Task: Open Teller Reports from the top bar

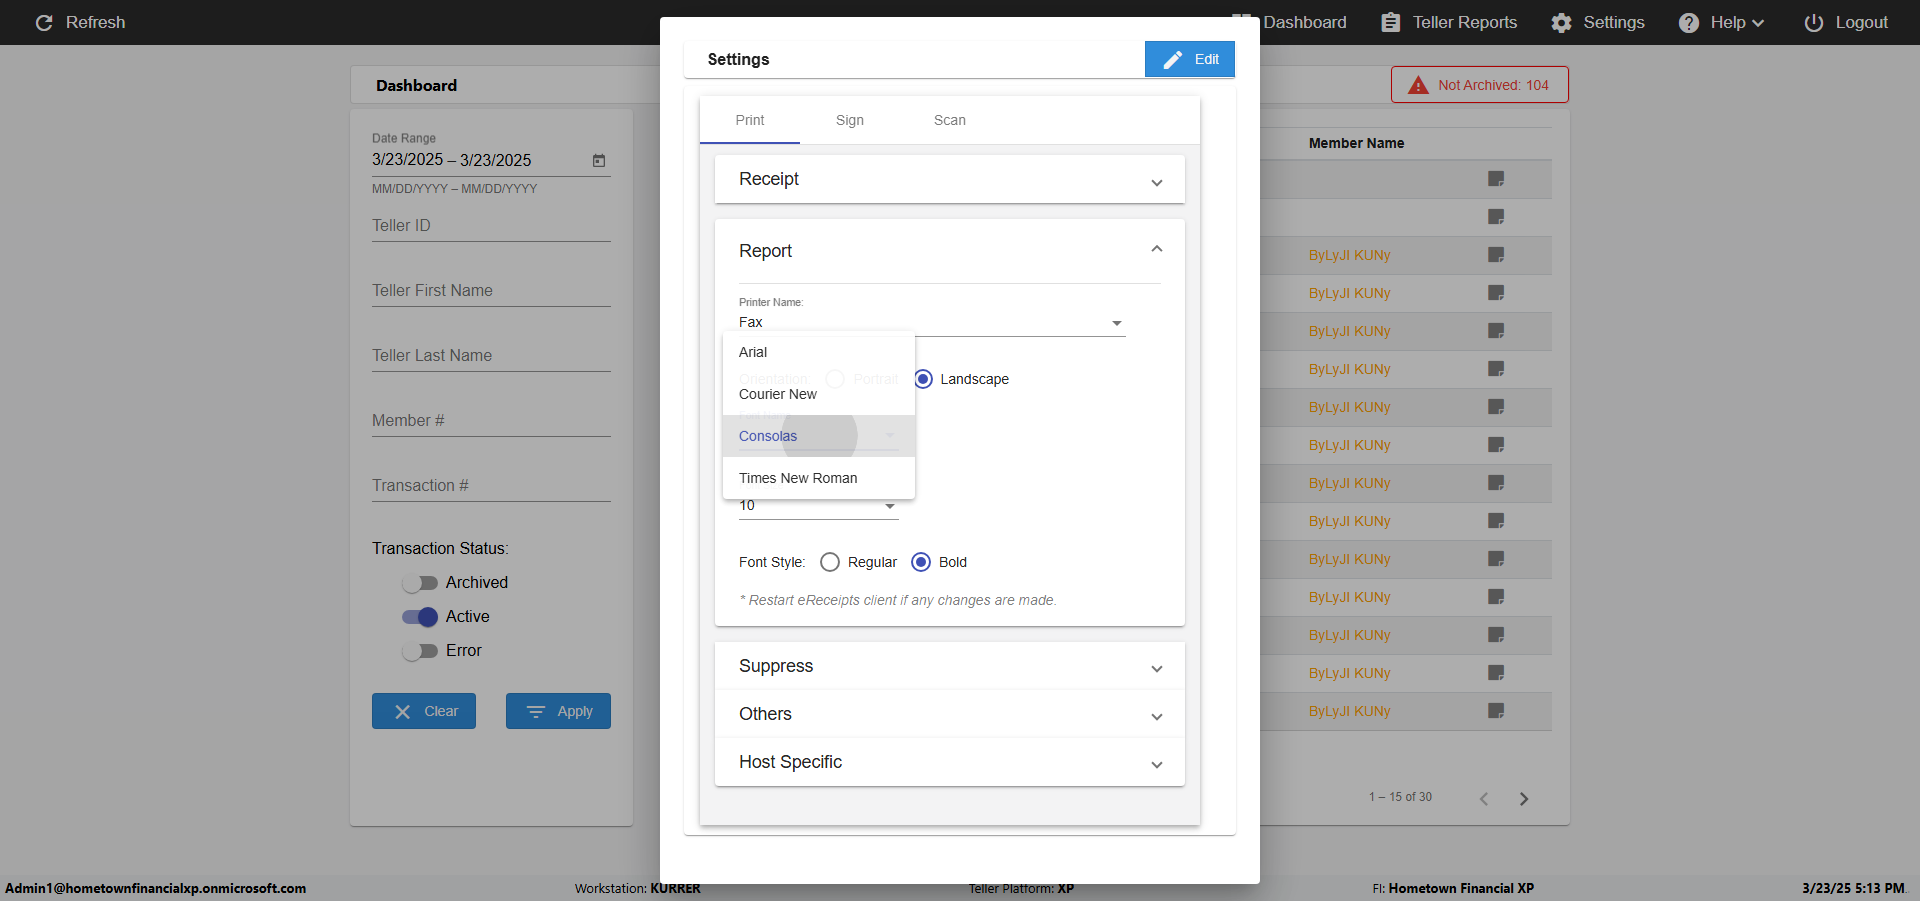Action: (x=1449, y=22)
